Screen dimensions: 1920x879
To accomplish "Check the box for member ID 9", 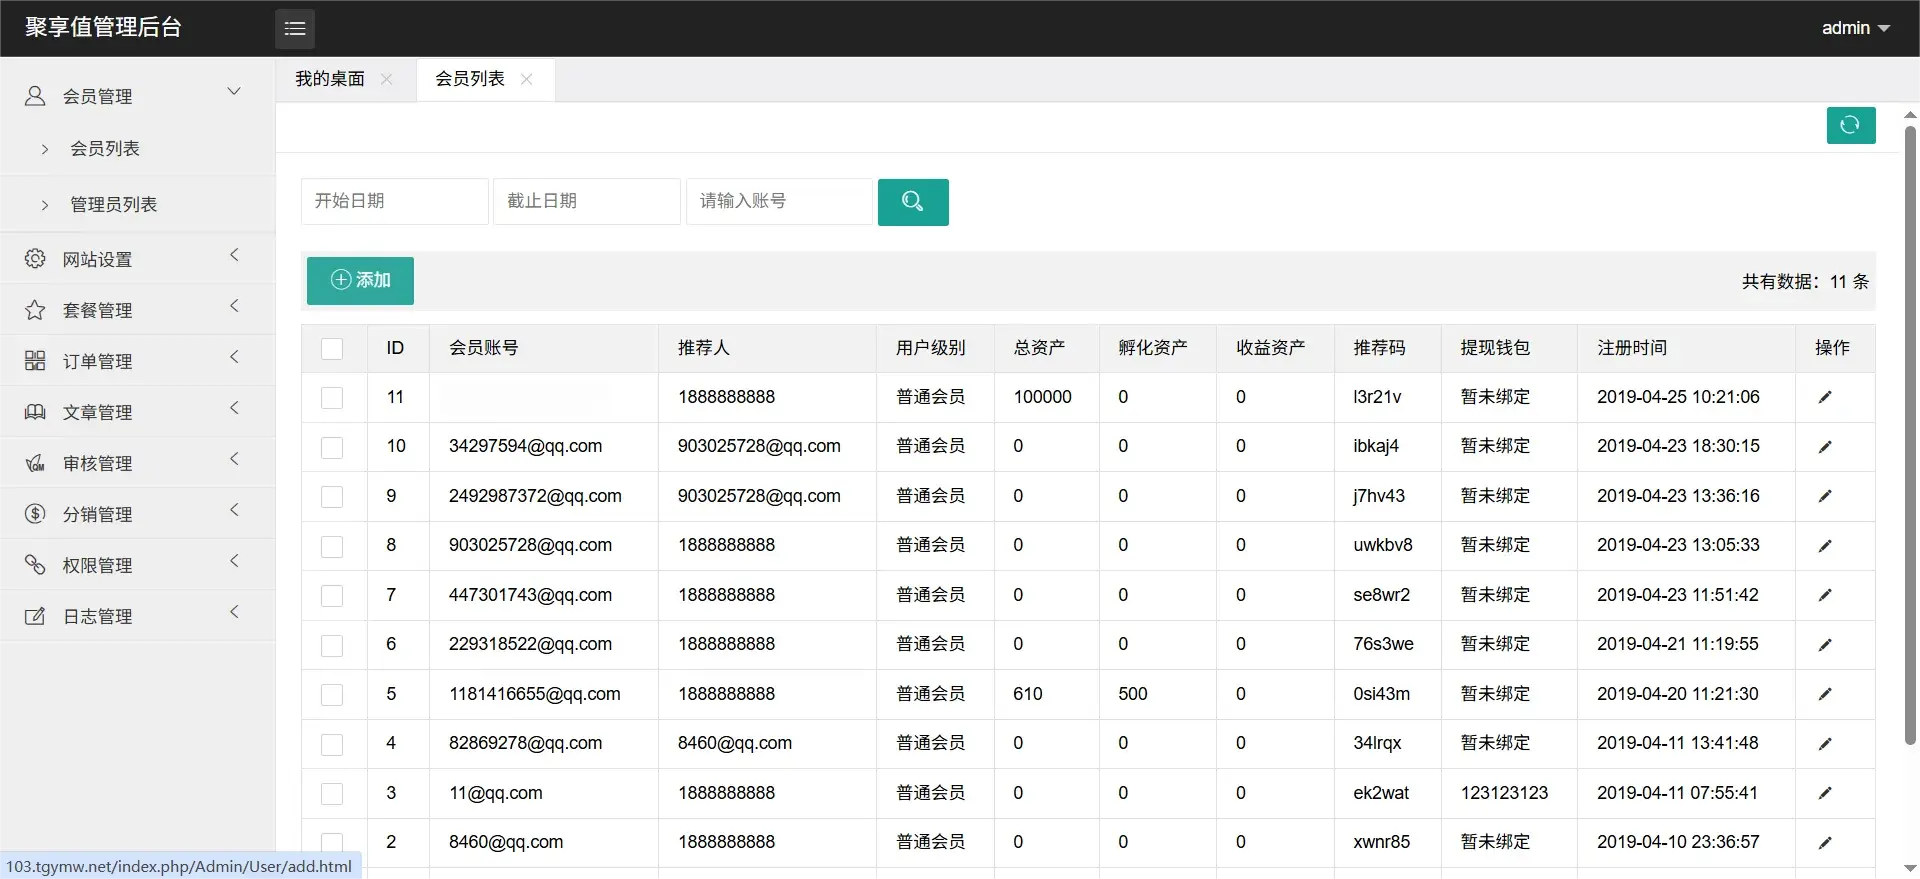I will (x=332, y=497).
